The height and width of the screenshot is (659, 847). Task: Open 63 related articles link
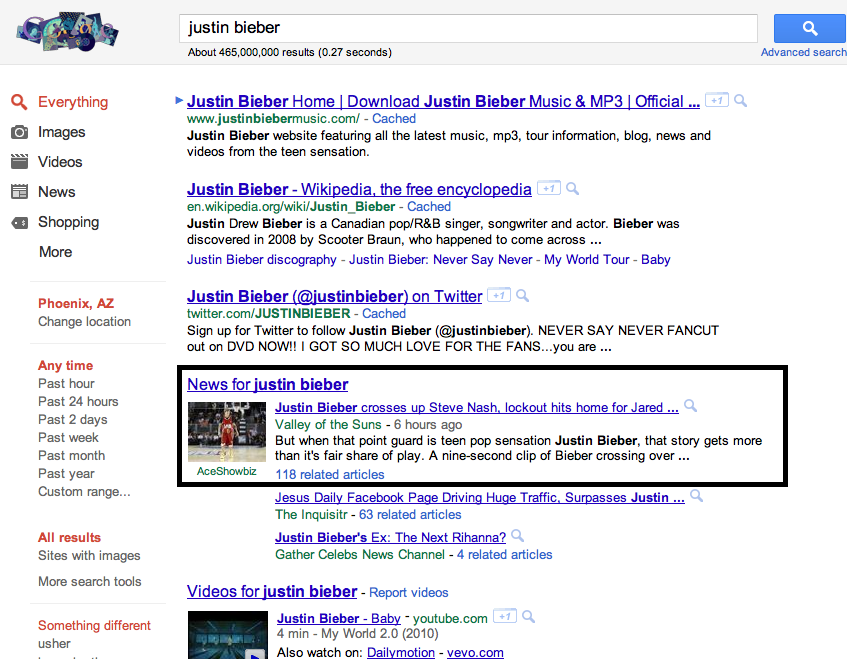coord(410,514)
